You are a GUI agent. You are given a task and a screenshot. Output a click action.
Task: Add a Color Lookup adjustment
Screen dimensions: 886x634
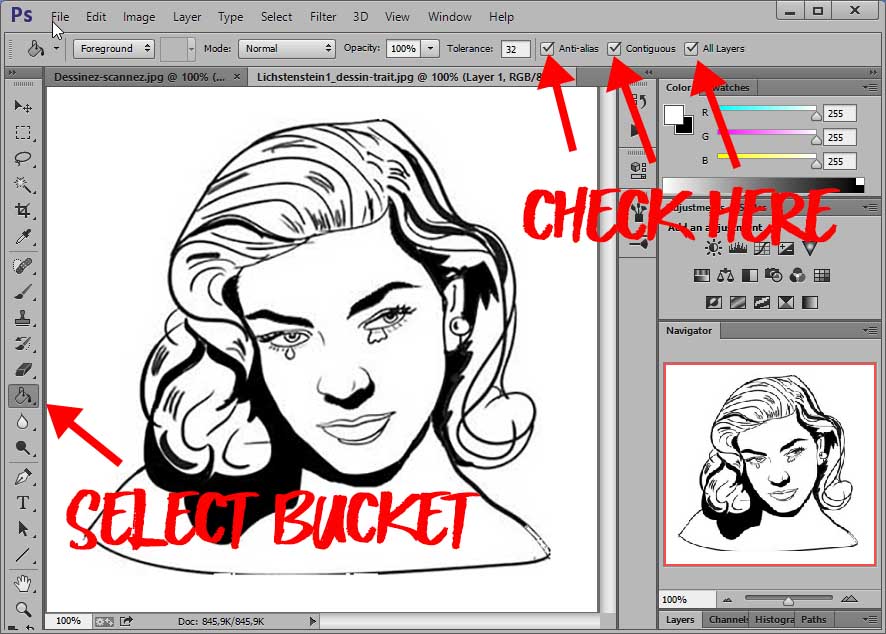822,276
